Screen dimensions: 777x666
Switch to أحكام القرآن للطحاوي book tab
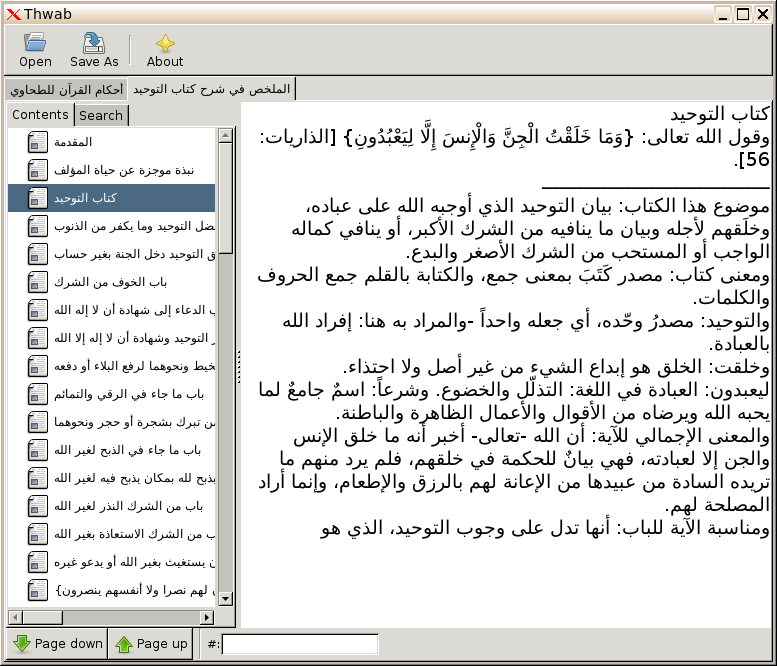tap(67, 89)
